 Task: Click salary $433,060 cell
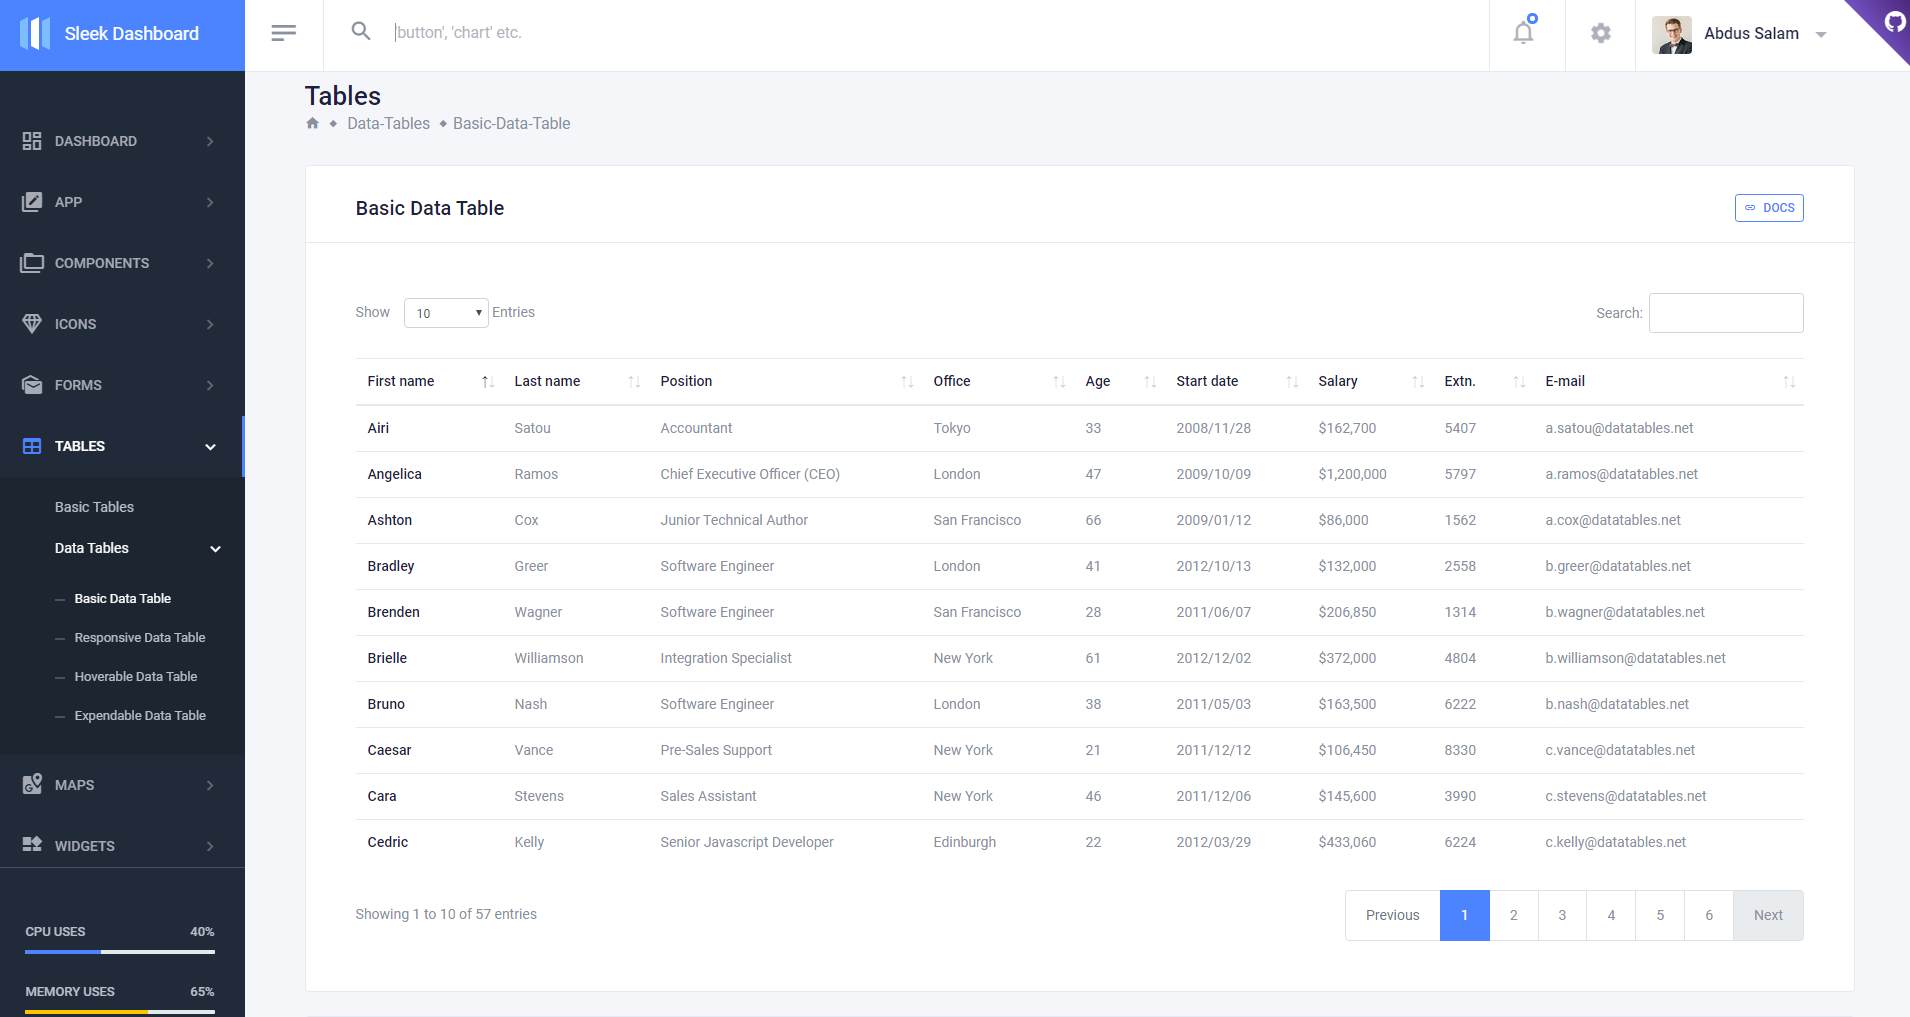(1347, 842)
